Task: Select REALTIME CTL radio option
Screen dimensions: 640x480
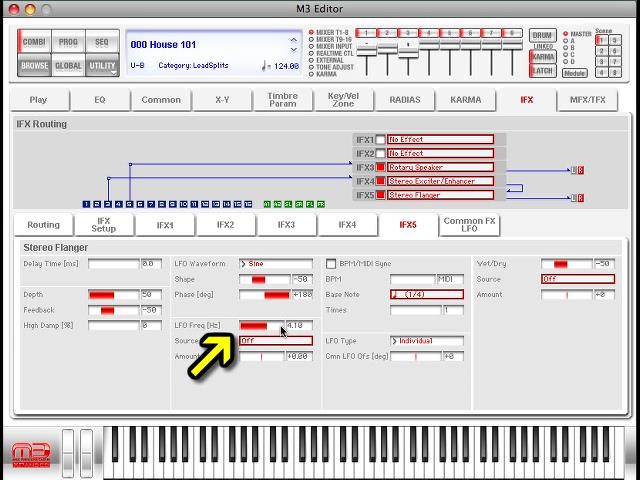Action: tap(311, 53)
